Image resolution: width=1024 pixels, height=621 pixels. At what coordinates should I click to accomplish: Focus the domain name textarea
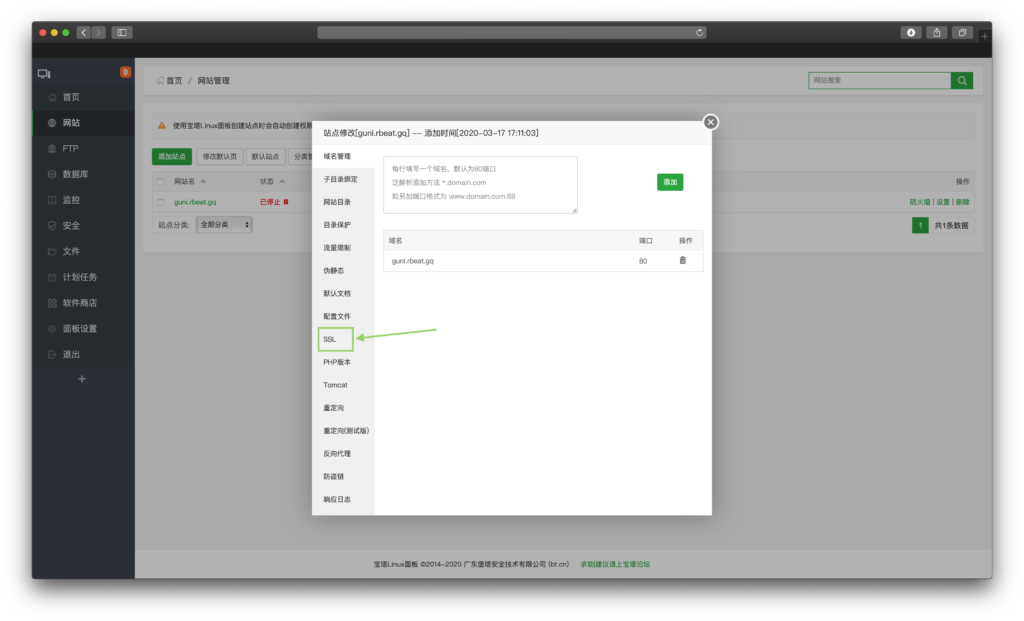click(x=480, y=185)
